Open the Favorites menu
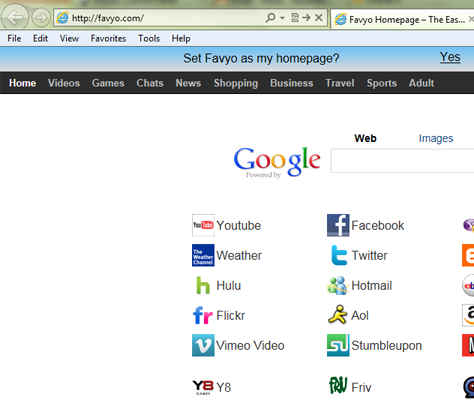 point(108,38)
